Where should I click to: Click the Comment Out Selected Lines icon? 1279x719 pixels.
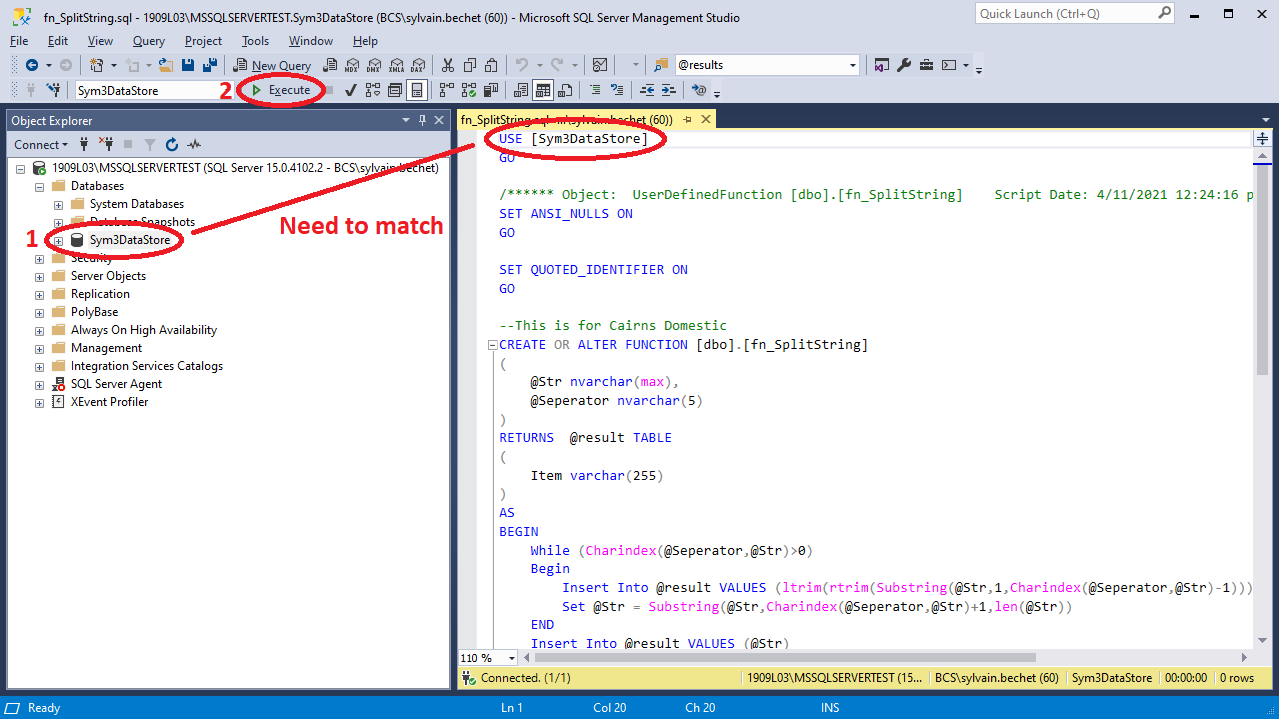[595, 90]
